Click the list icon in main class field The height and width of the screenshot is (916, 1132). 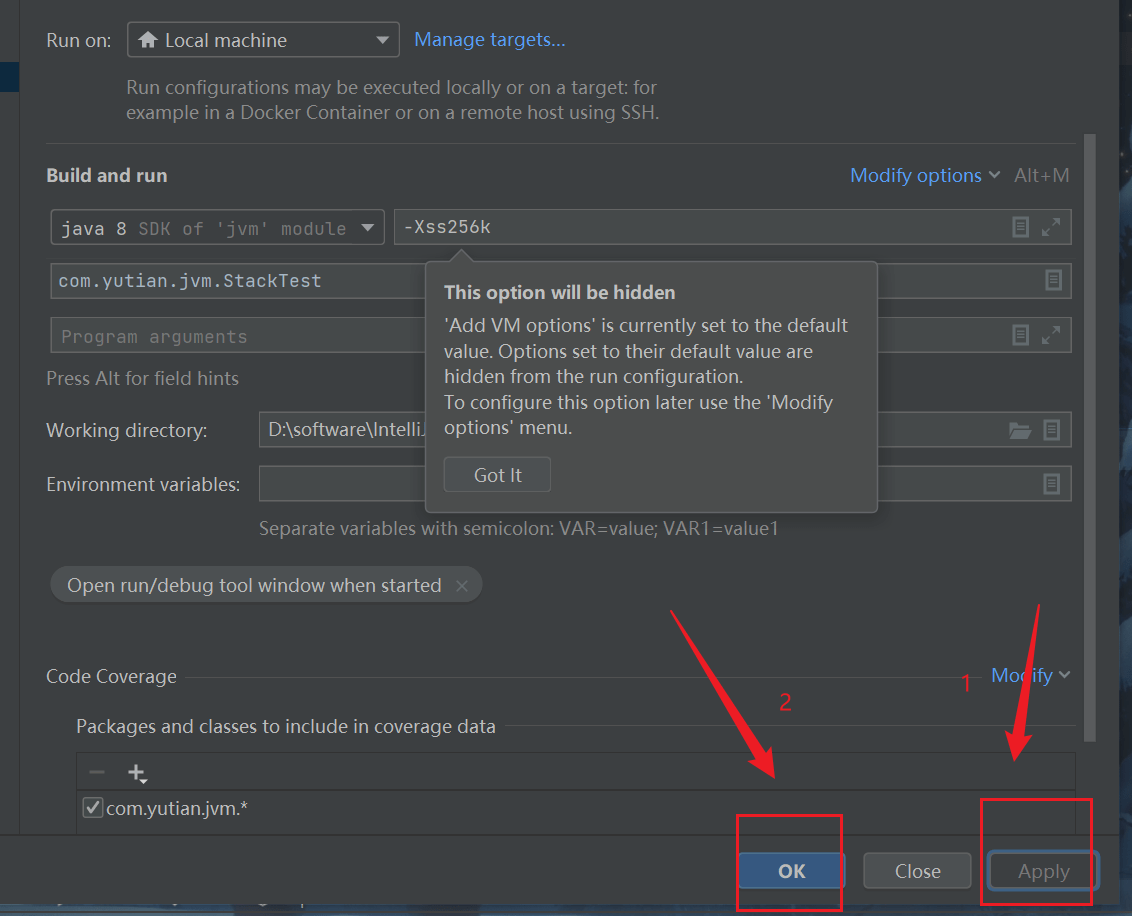click(1053, 281)
